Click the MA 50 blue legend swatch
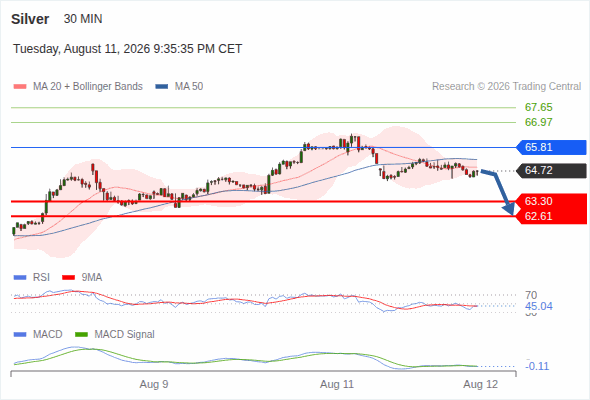Screen dimensions: 590x400 click(x=162, y=87)
